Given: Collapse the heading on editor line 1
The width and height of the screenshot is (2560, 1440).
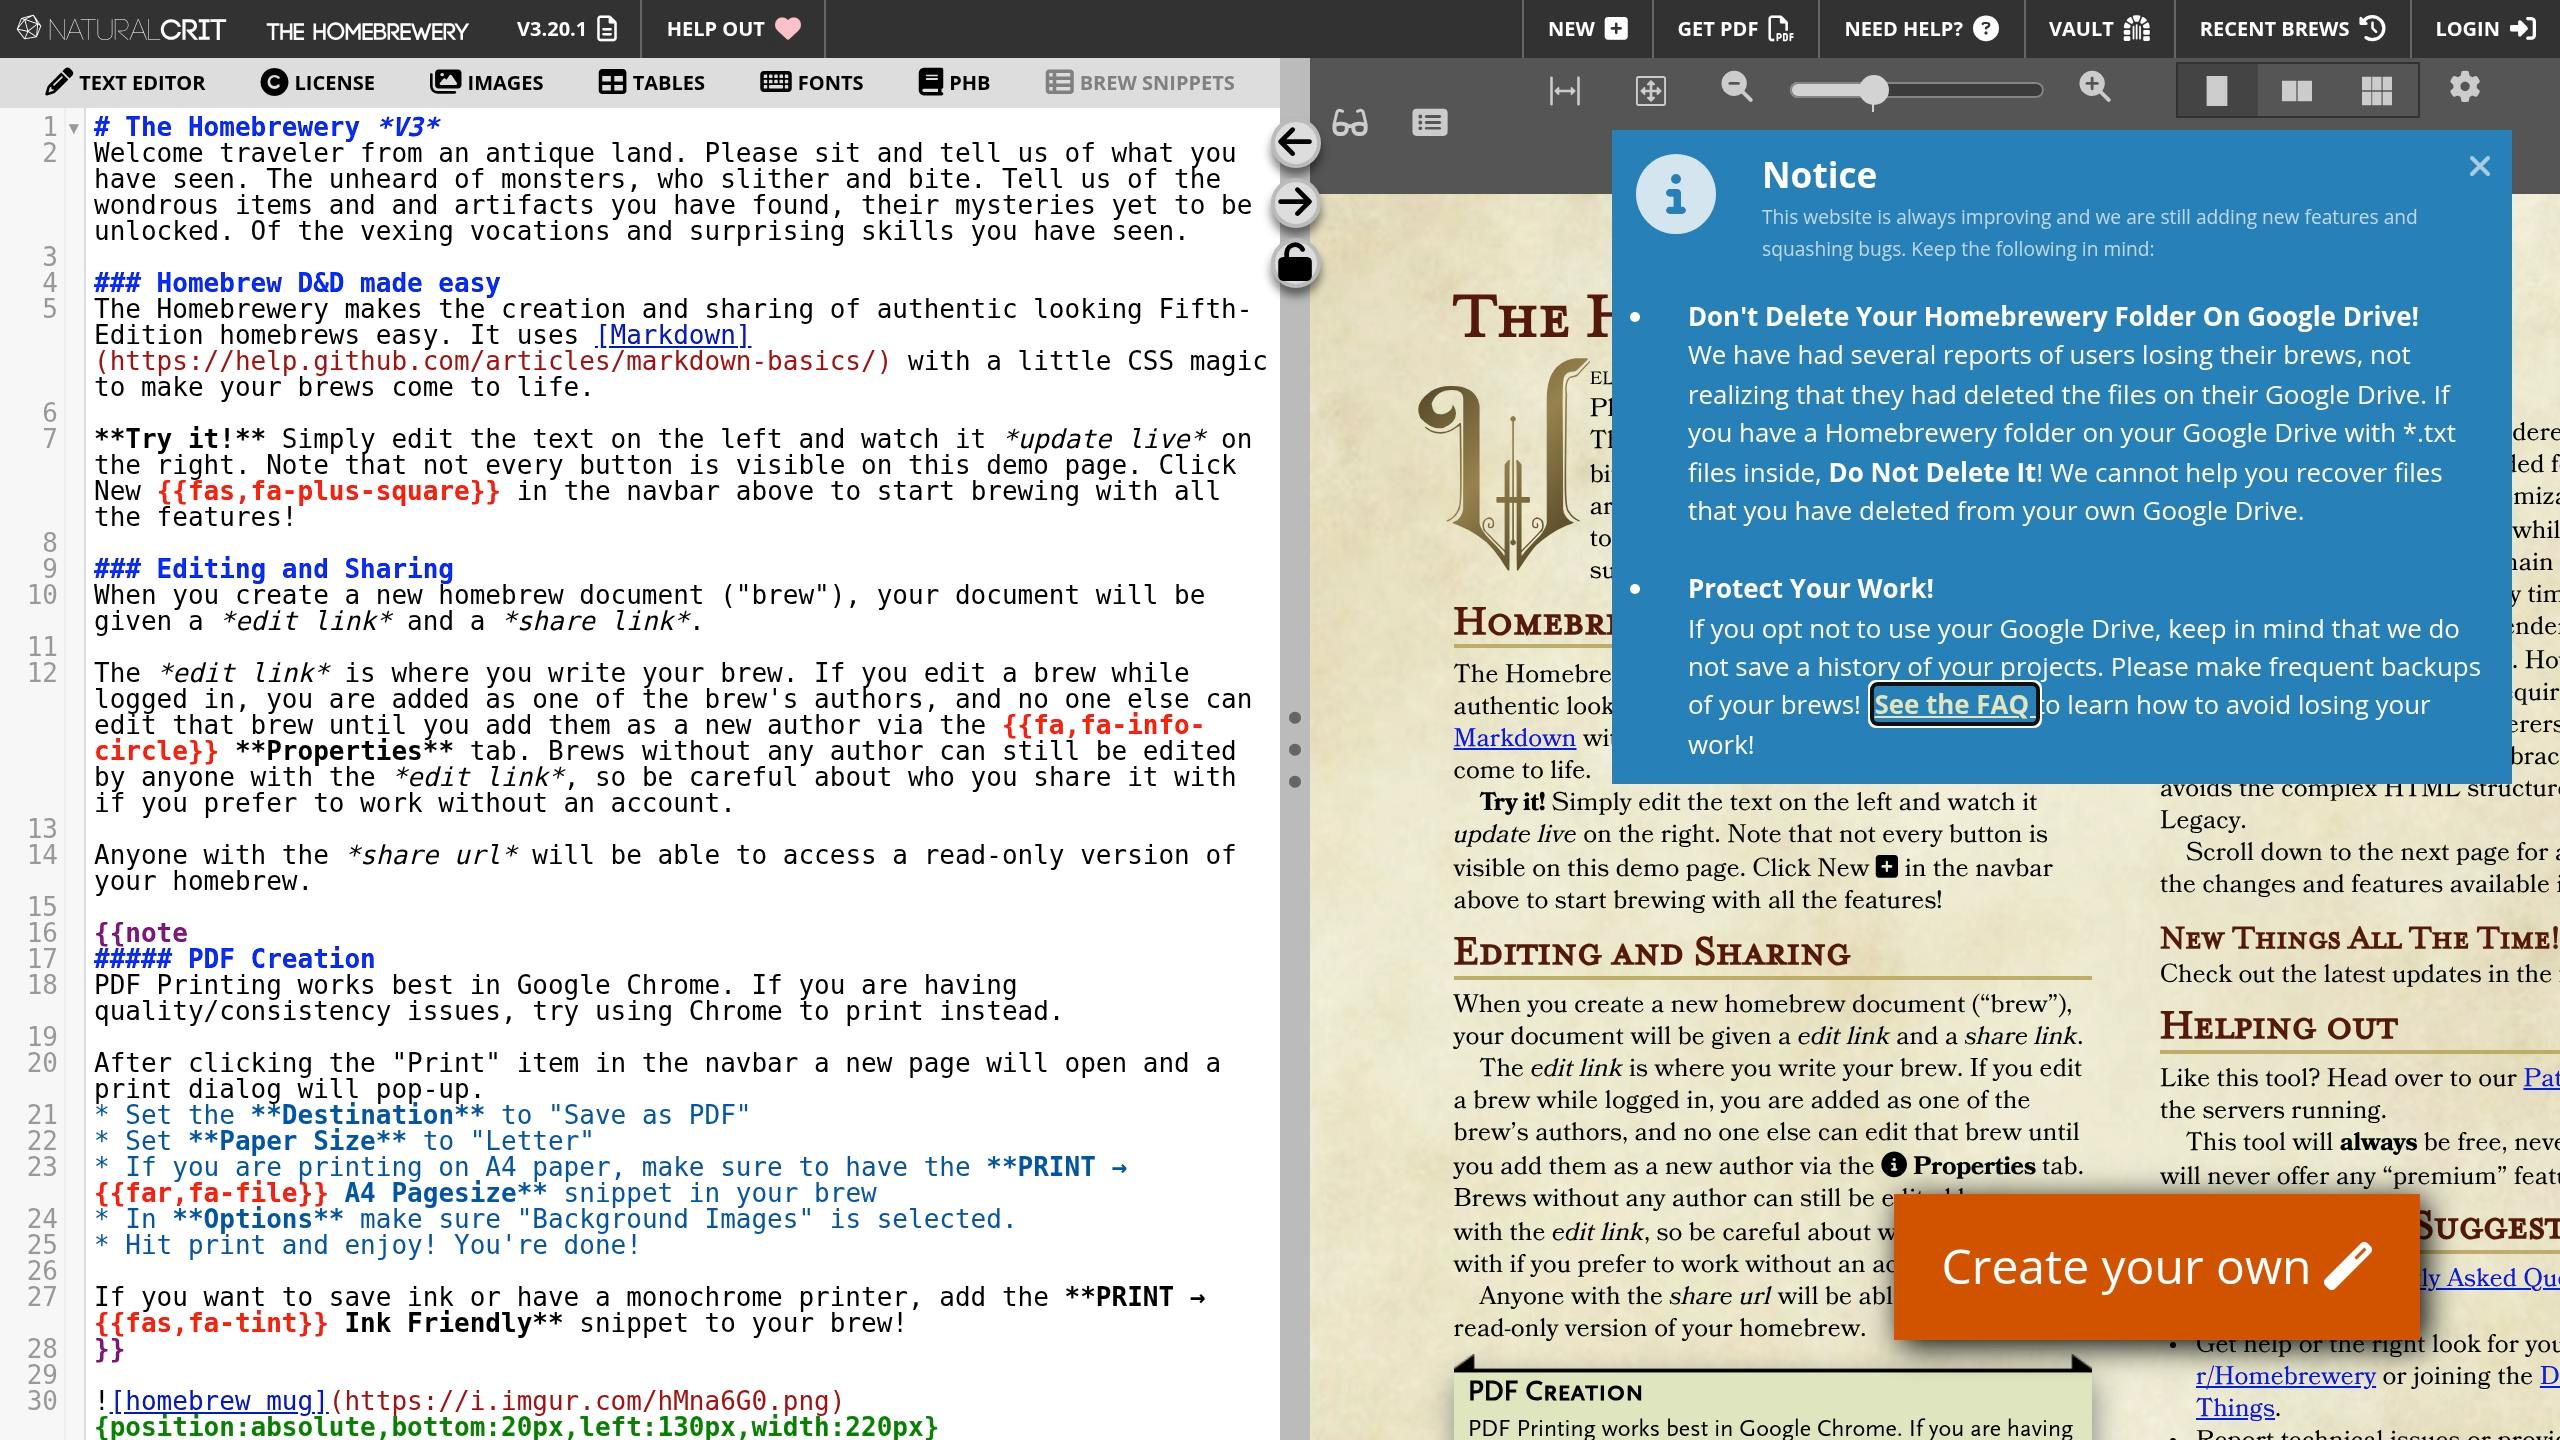Looking at the screenshot, I should pos(74,128).
